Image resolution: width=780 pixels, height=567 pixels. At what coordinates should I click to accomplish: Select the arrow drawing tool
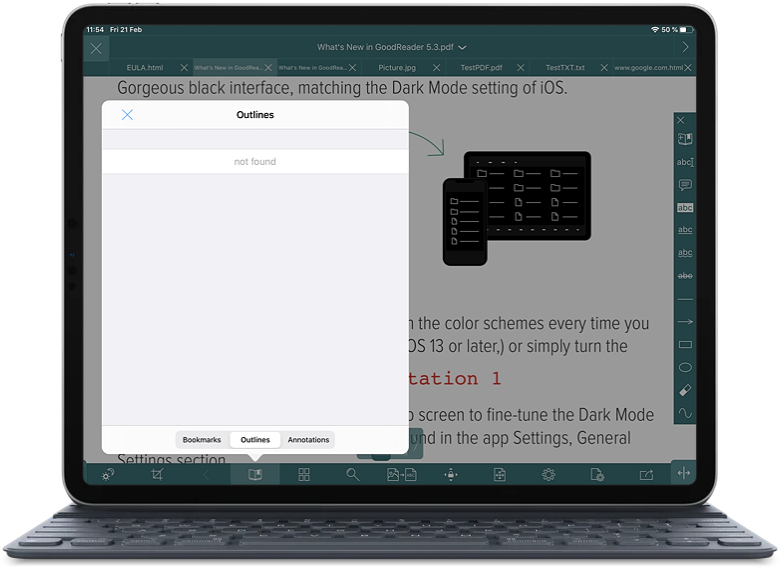tap(685, 322)
